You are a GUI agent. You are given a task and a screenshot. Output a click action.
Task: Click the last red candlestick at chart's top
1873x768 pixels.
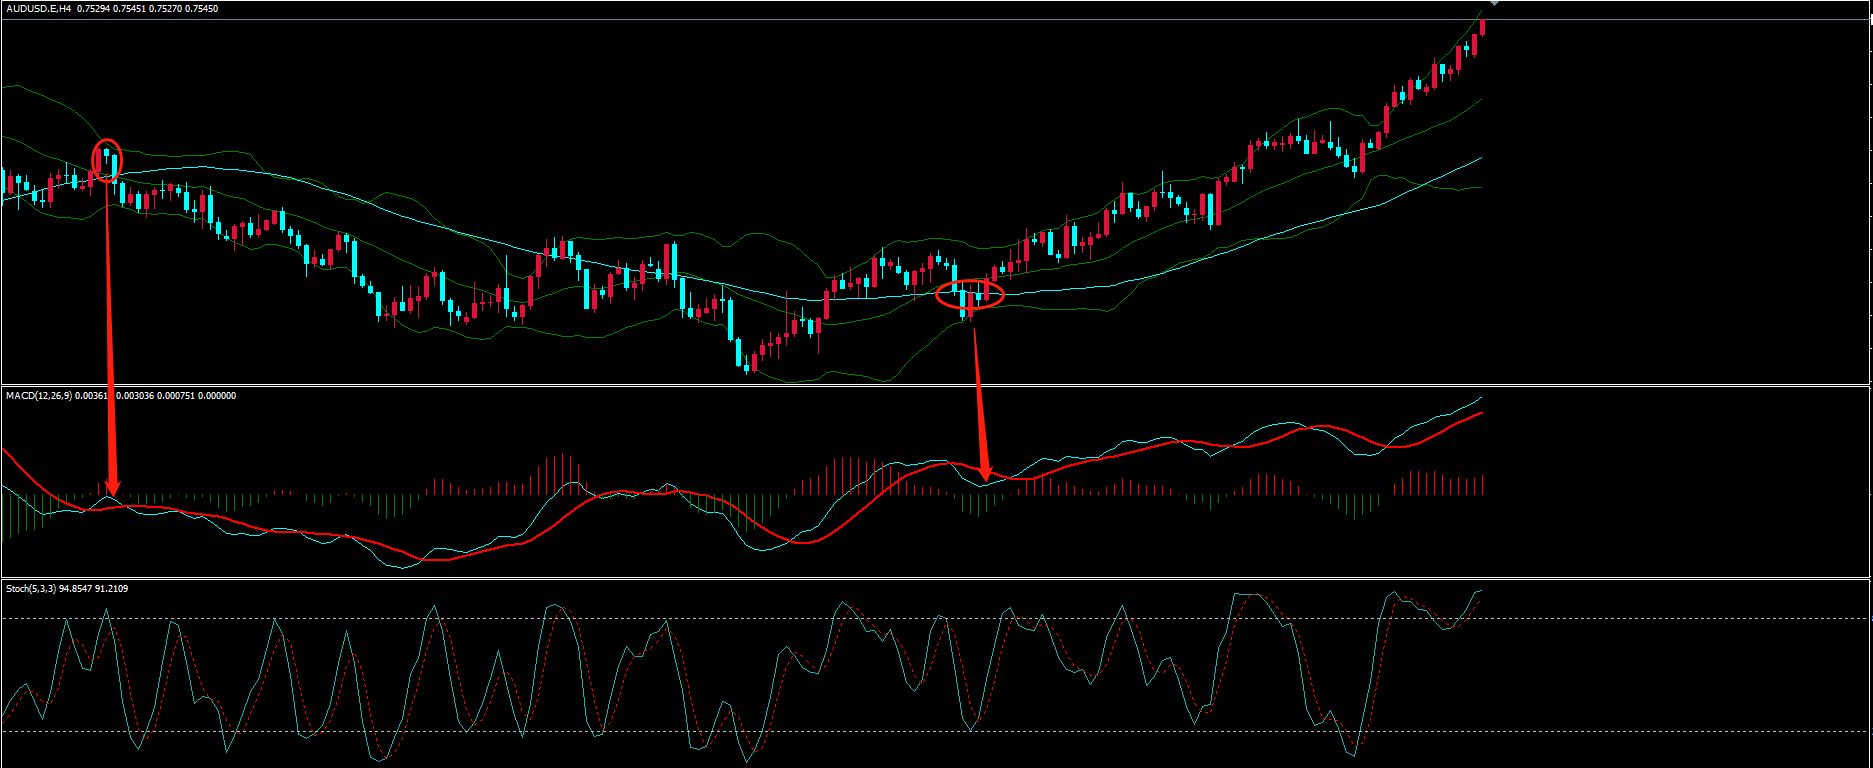tap(1482, 27)
